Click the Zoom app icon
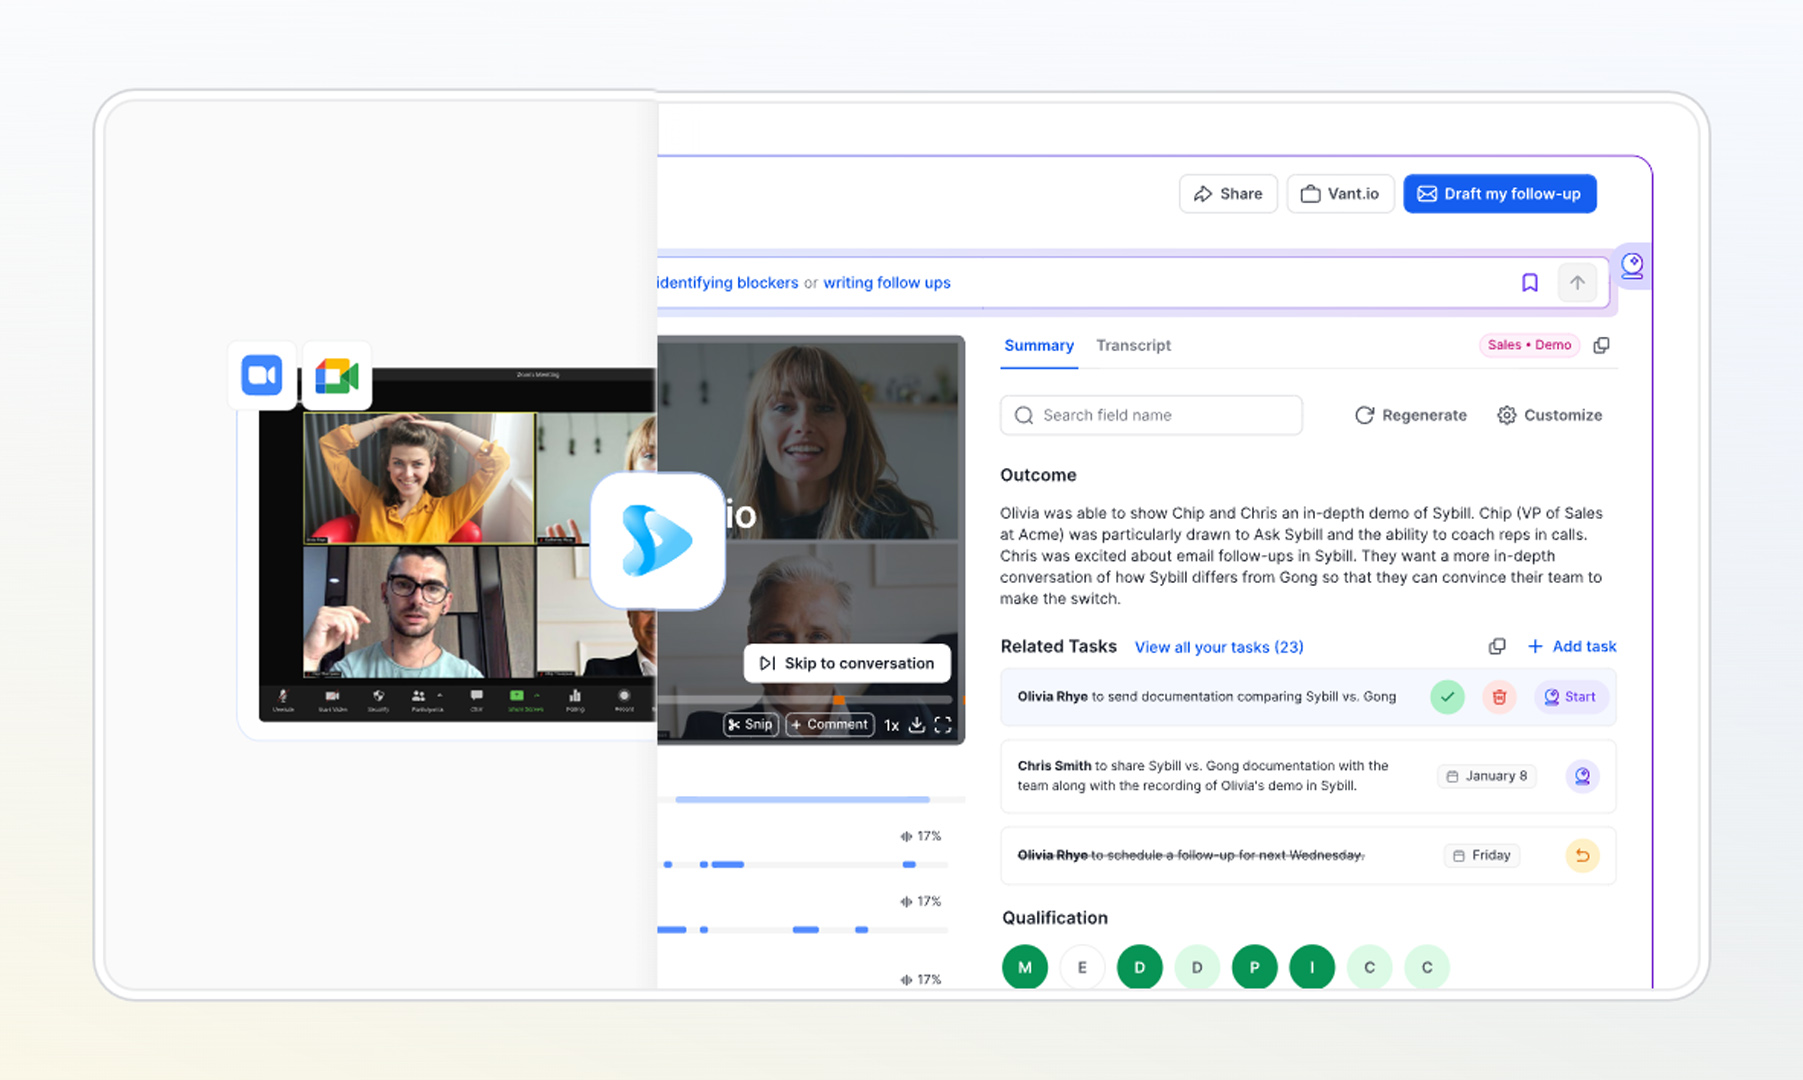Screen dimensions: 1803x1080 click(262, 376)
